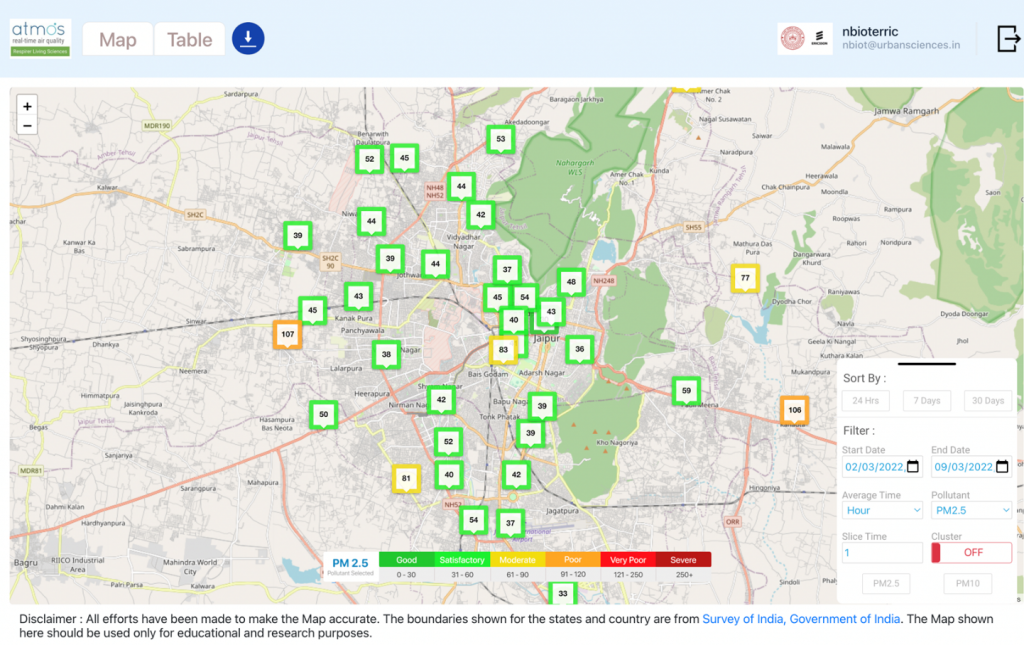Switch to the Table tab
The image size is (1024, 645).
click(189, 40)
